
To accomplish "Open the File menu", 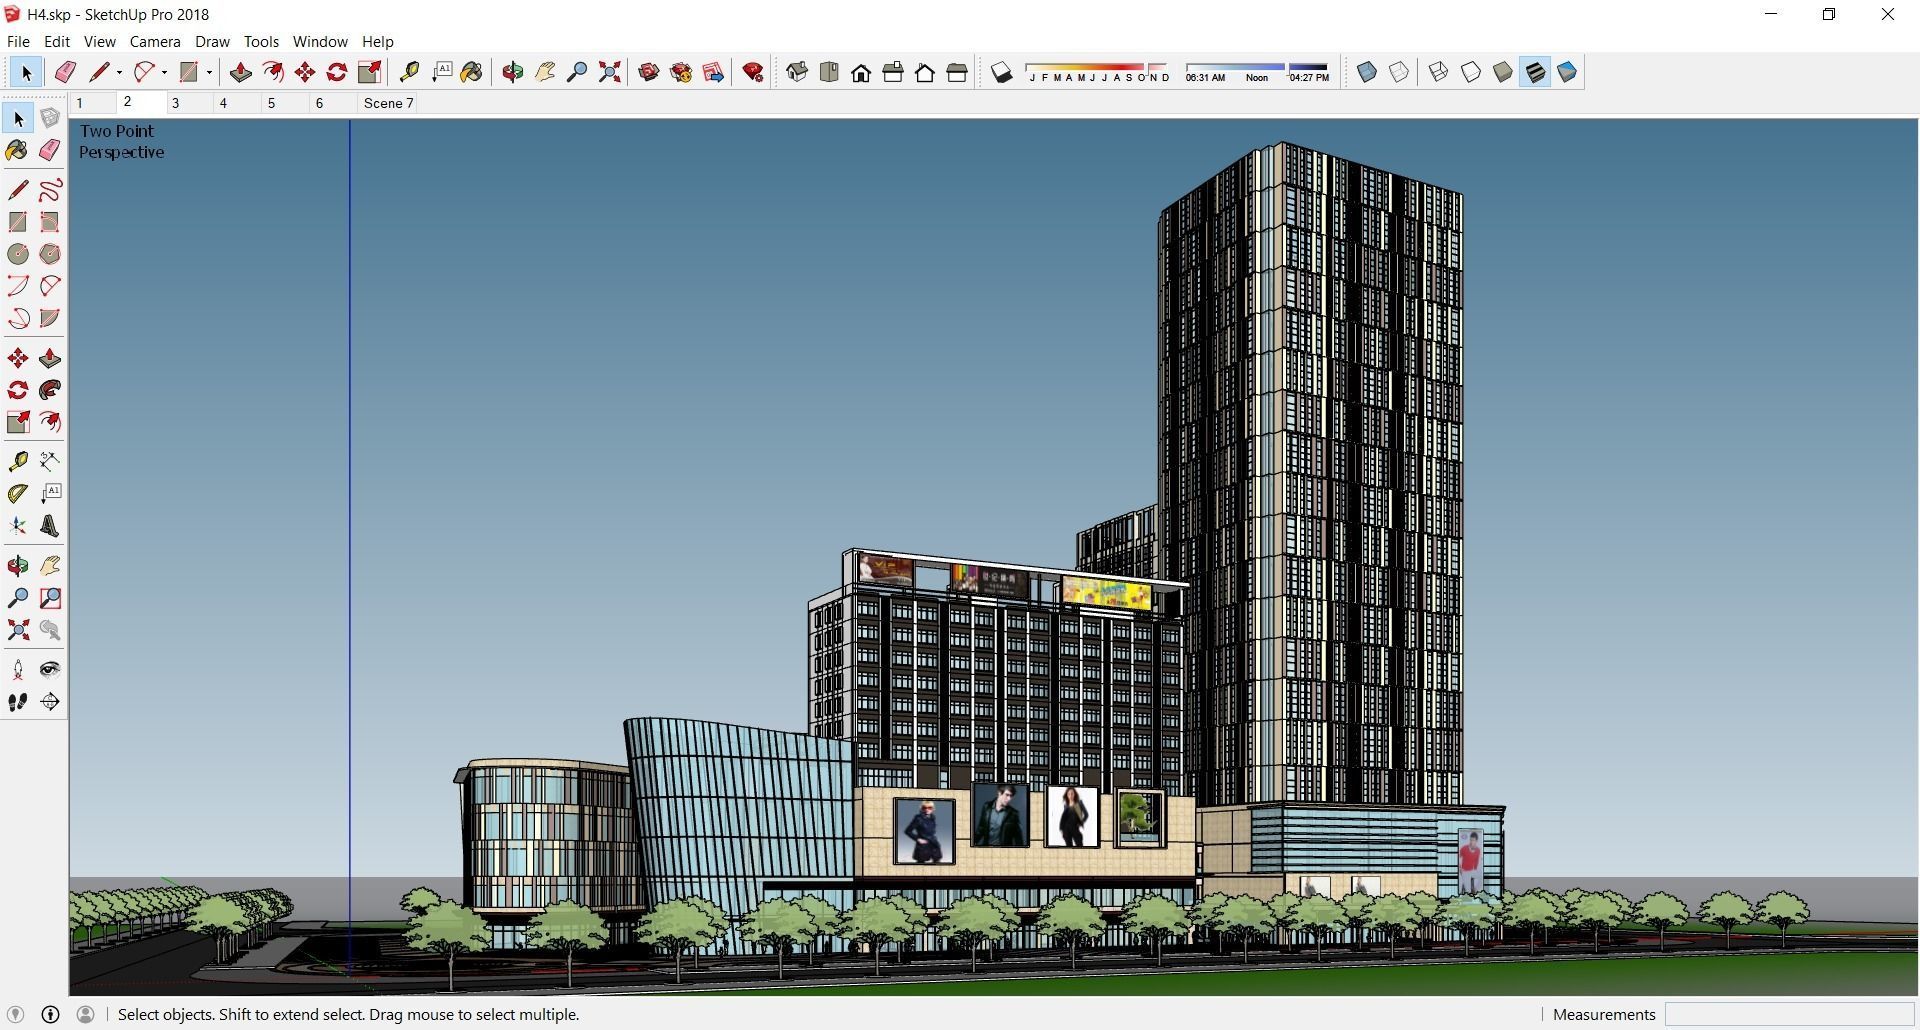I will [x=18, y=42].
